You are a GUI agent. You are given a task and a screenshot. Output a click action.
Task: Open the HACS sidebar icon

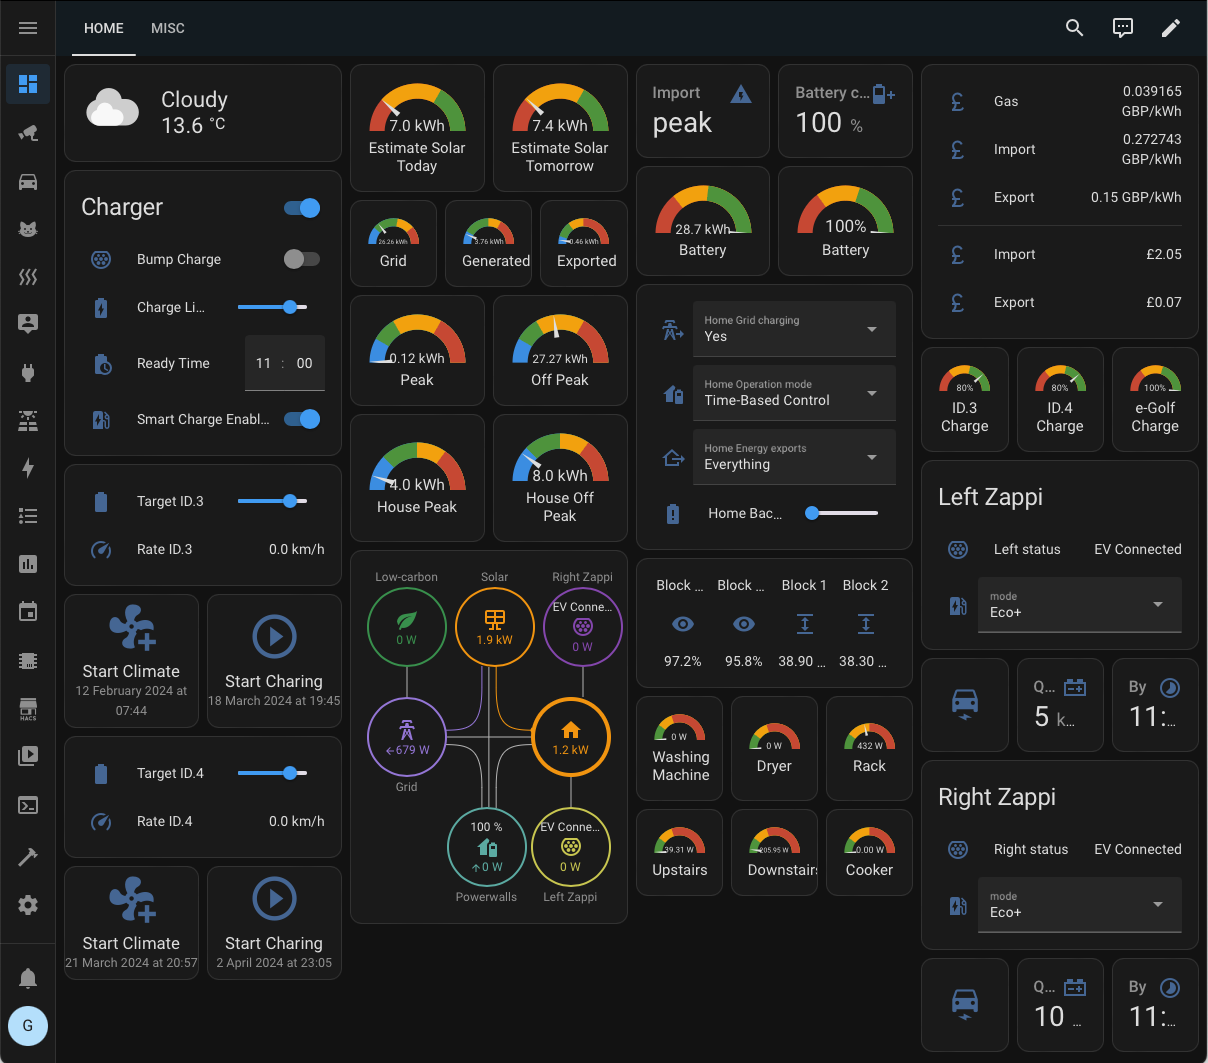[x=28, y=708]
